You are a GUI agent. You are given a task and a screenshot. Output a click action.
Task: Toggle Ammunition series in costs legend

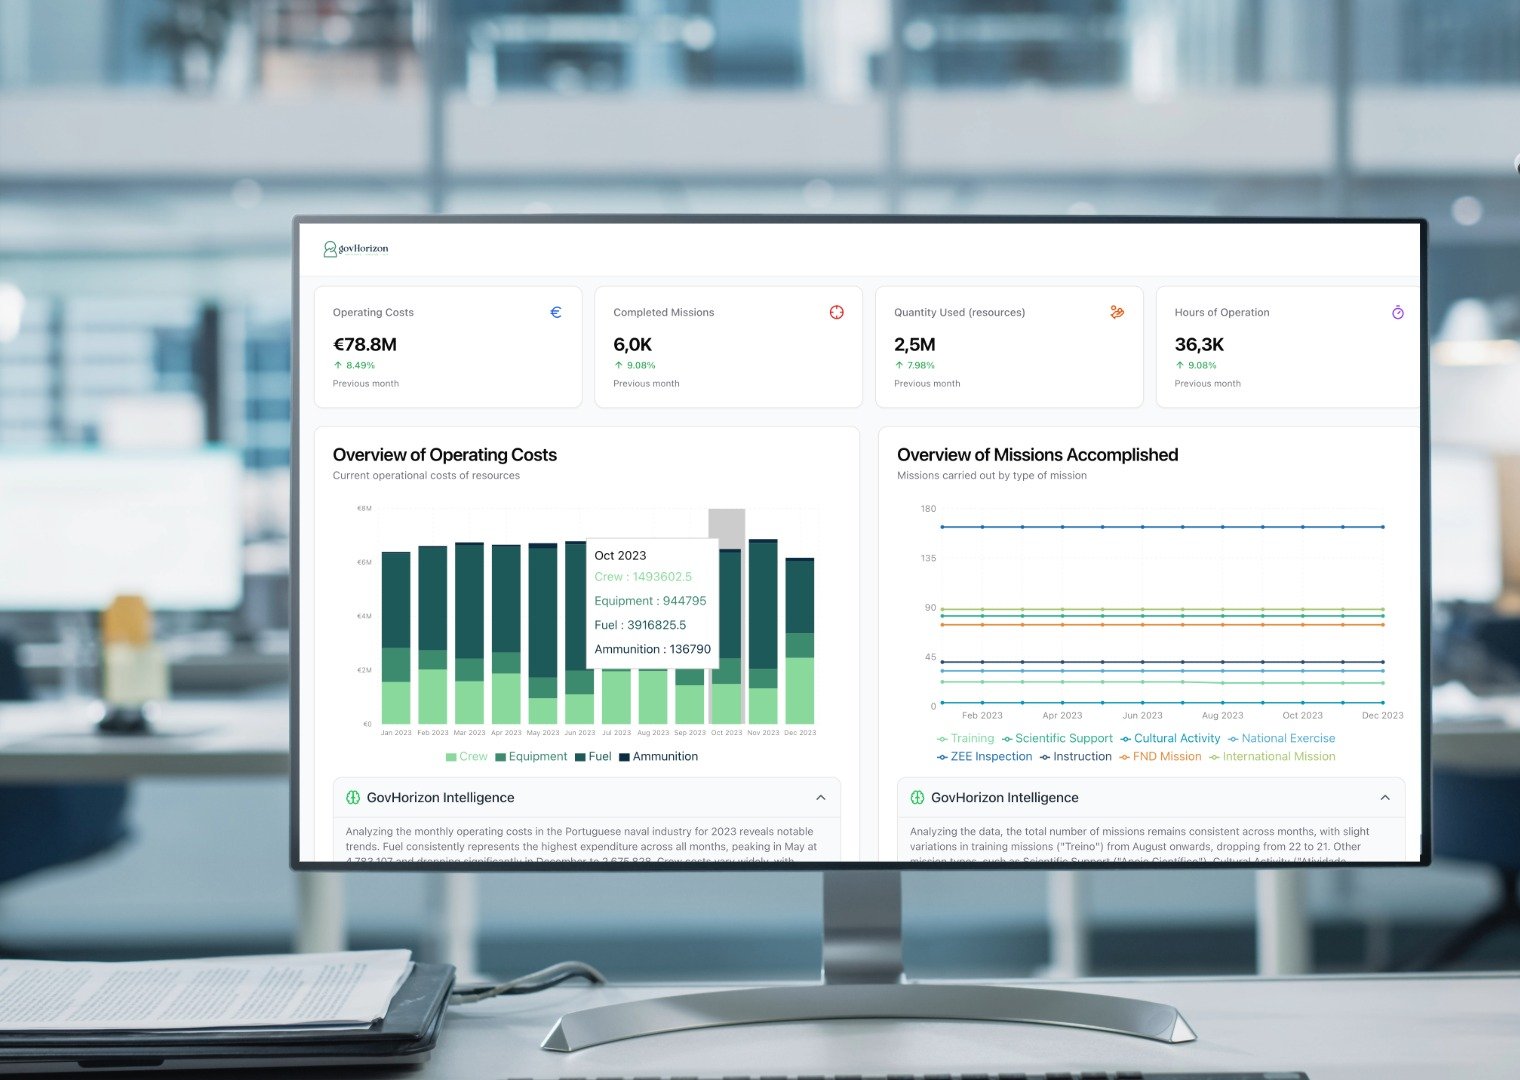pos(659,757)
